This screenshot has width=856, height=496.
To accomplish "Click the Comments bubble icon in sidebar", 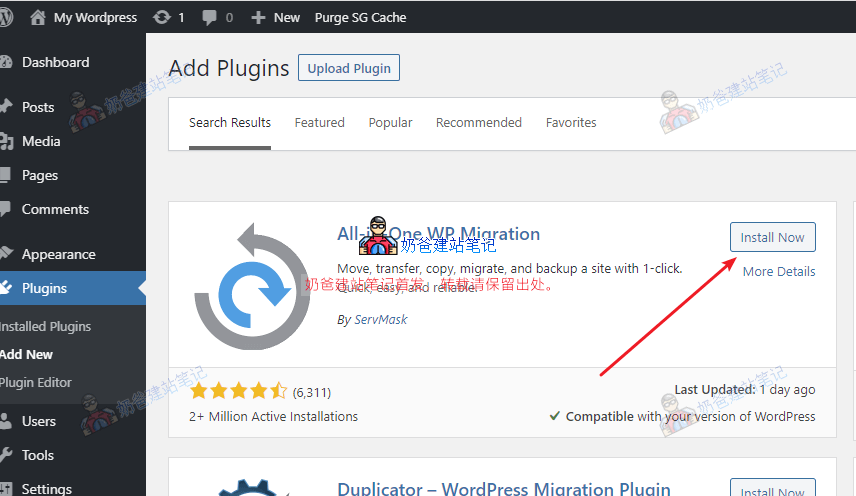I will (5, 209).
